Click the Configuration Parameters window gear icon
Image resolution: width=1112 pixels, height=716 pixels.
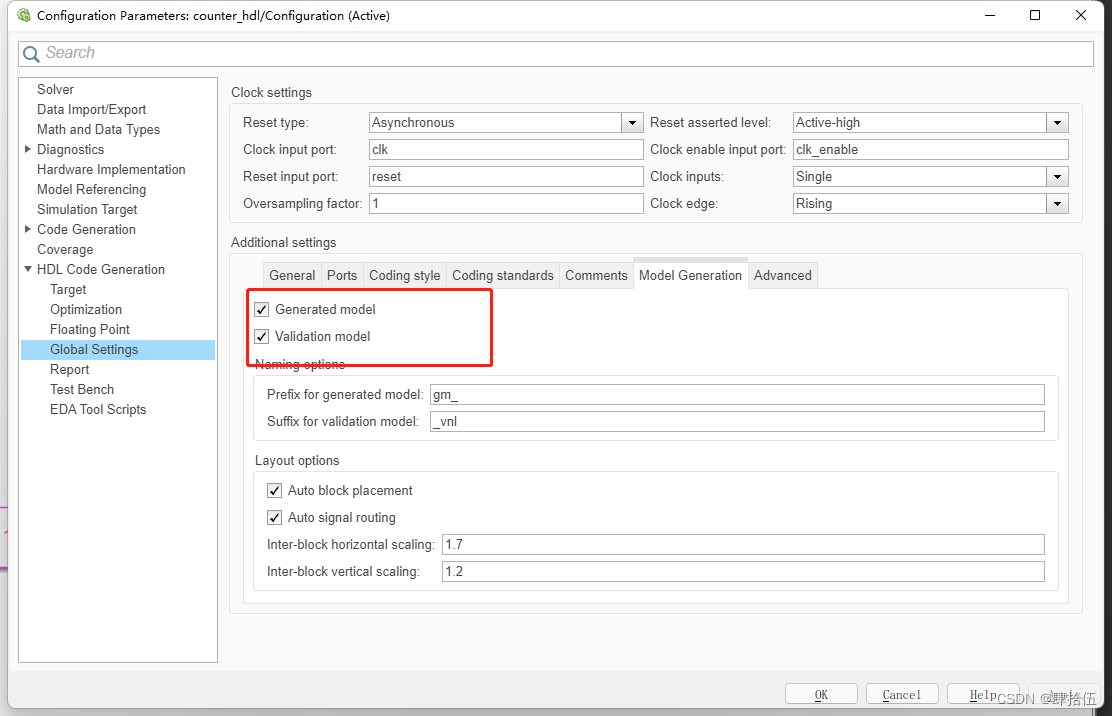tap(24, 15)
